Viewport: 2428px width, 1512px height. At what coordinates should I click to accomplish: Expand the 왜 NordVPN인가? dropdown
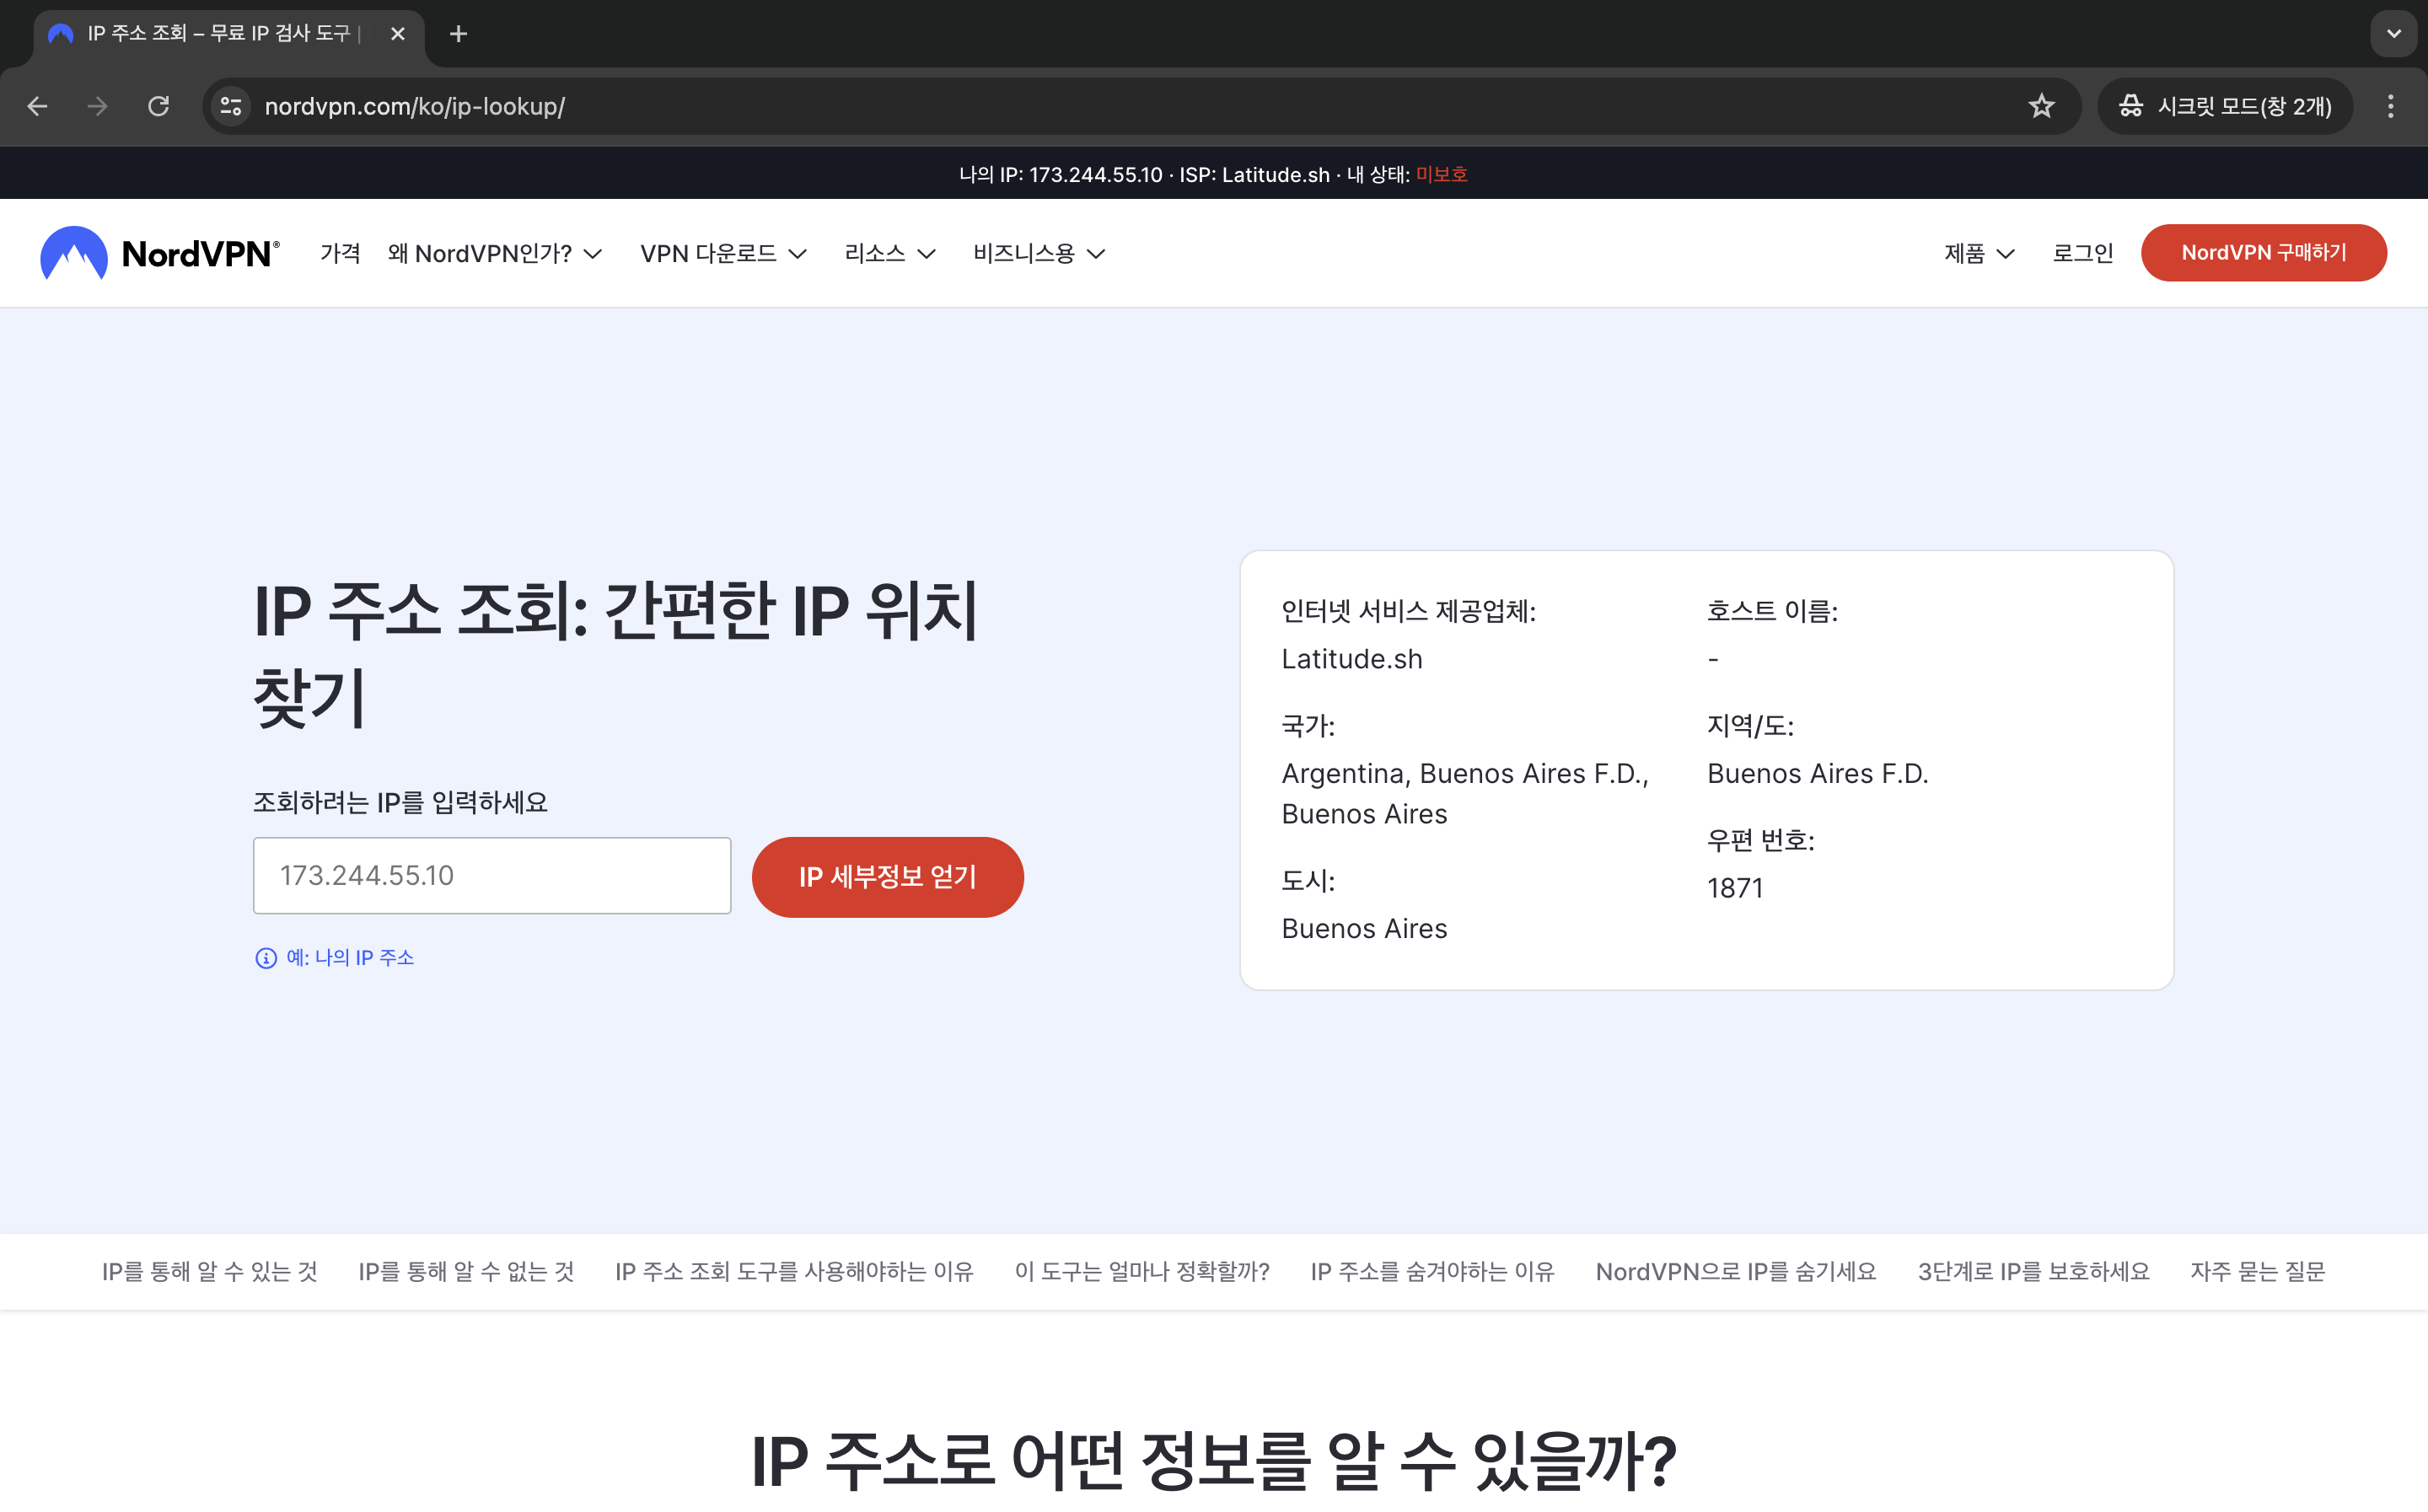coord(495,253)
